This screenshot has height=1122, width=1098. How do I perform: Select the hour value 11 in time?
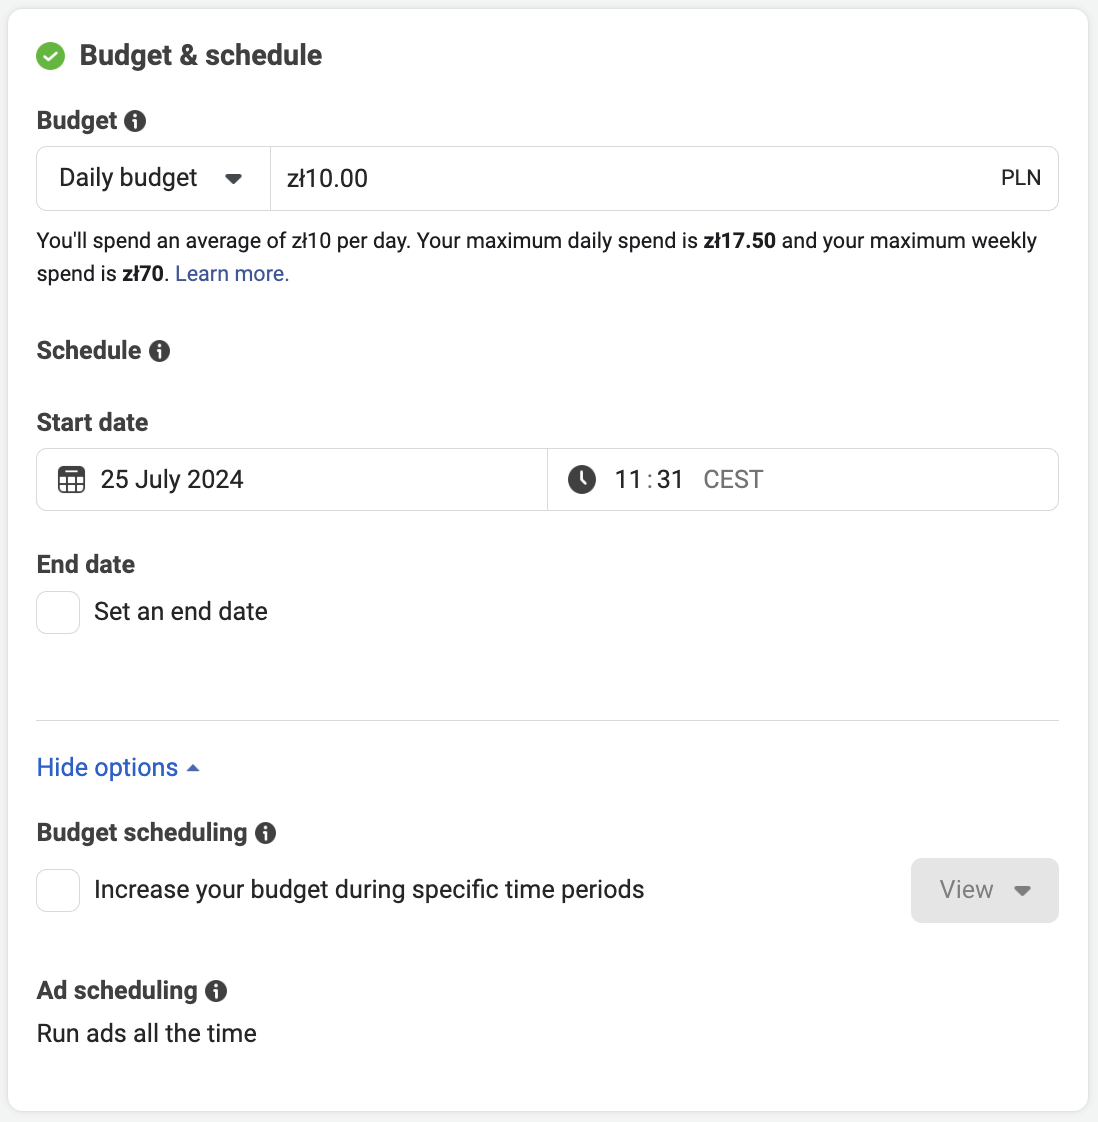pyautogui.click(x=628, y=480)
